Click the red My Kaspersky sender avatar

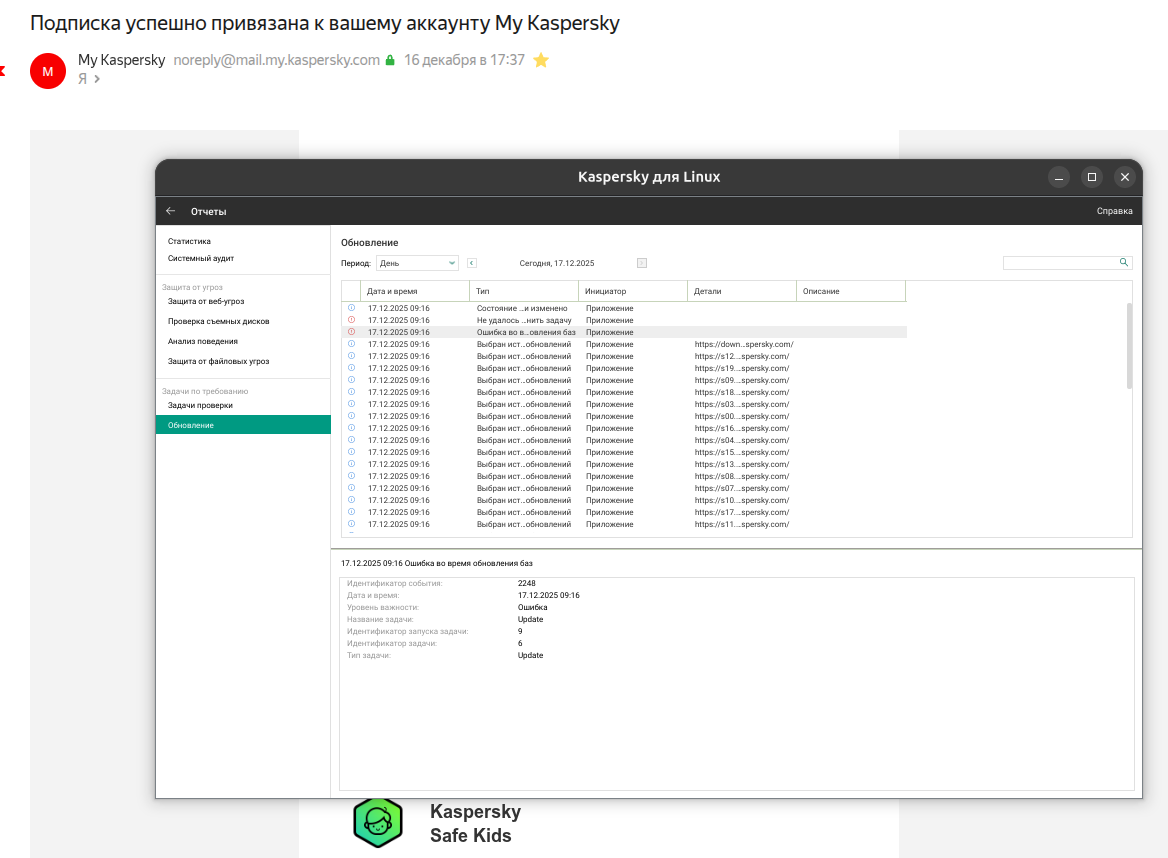click(x=48, y=70)
